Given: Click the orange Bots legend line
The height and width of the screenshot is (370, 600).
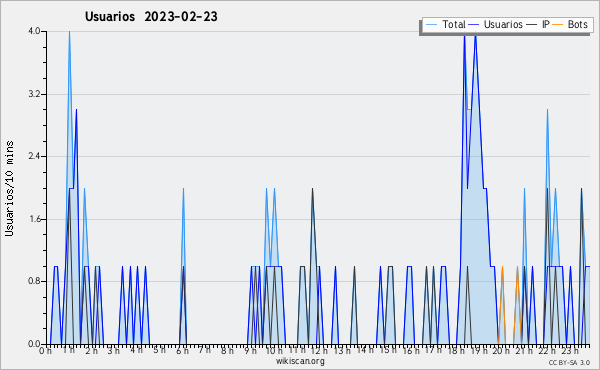Looking at the screenshot, I should pyautogui.click(x=558, y=25).
